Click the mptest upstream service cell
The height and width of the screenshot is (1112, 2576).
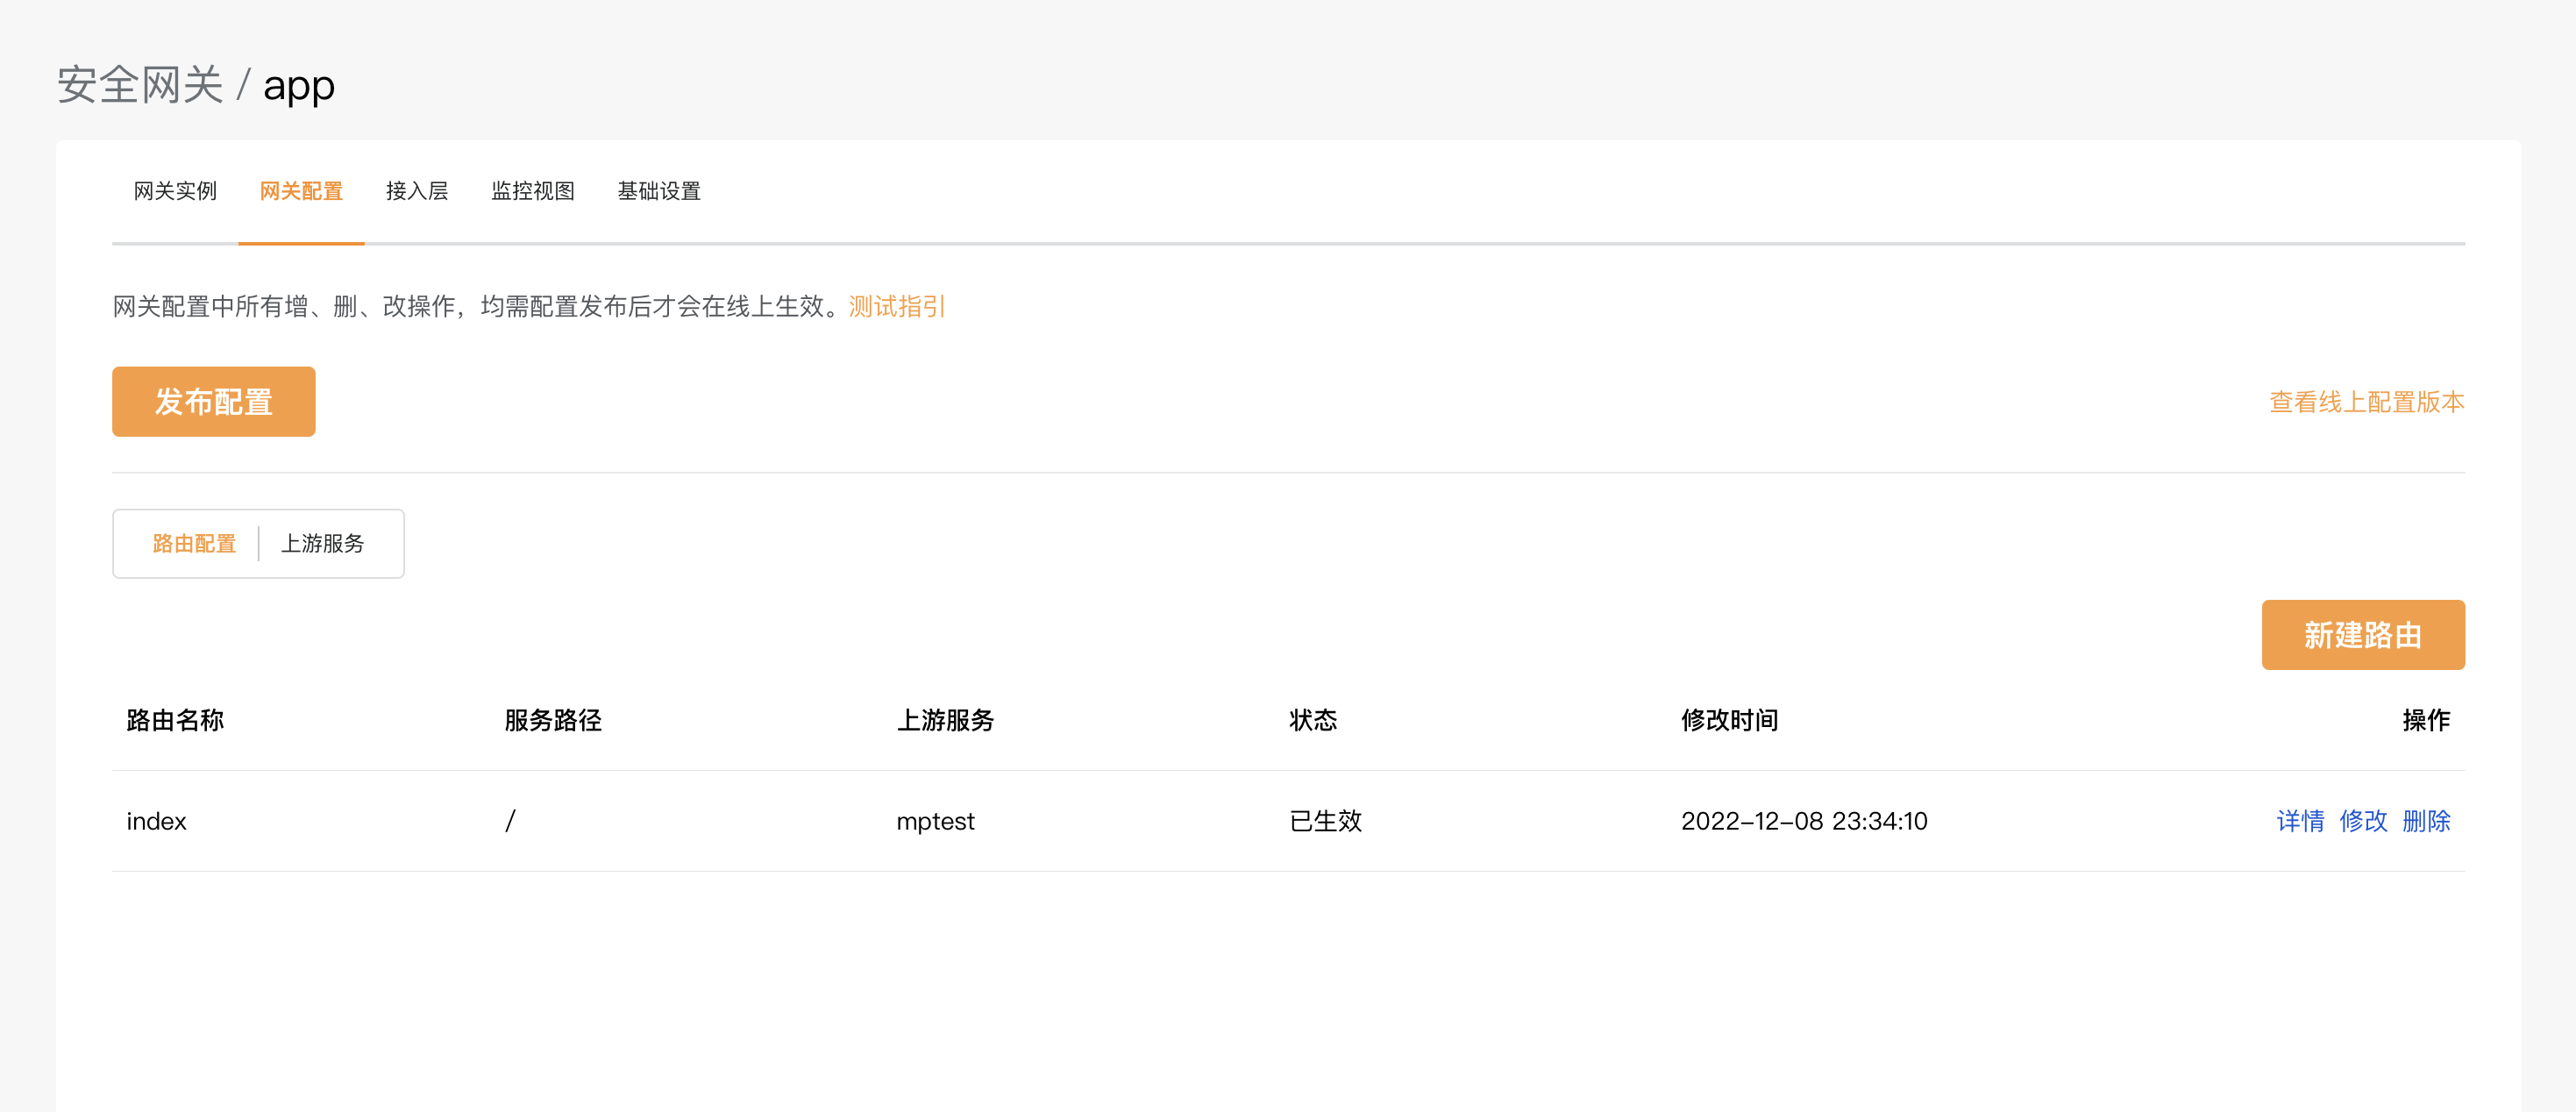click(x=935, y=821)
